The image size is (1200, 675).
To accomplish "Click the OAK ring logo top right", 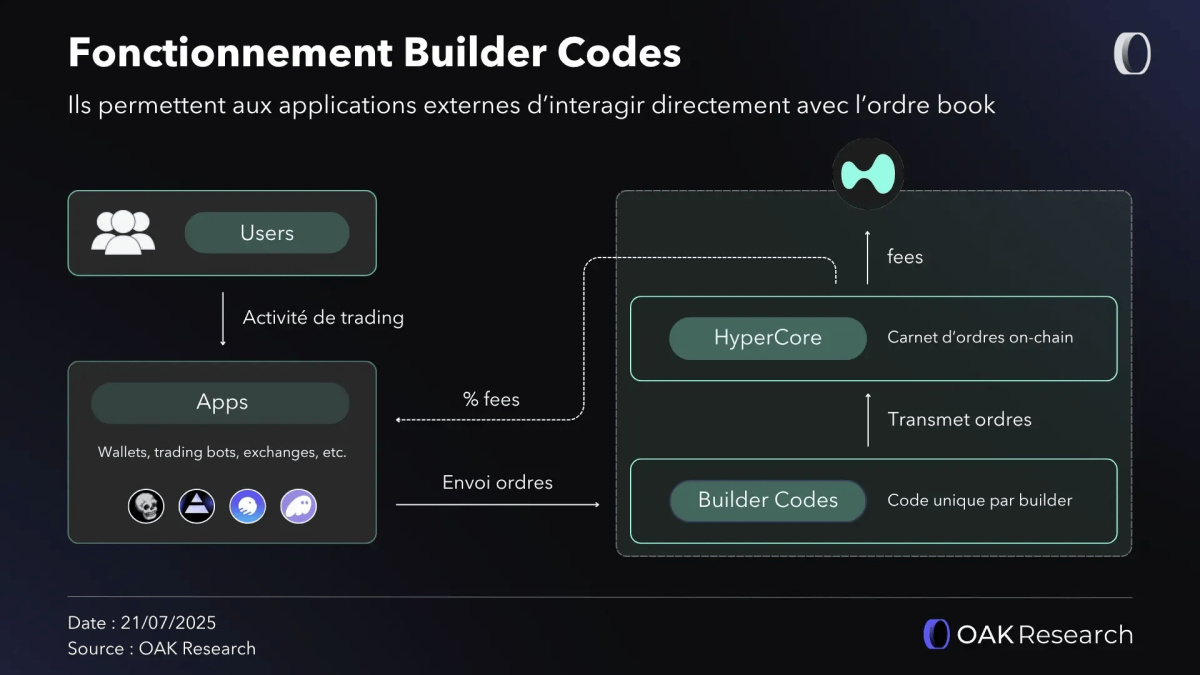I will tap(1132, 54).
